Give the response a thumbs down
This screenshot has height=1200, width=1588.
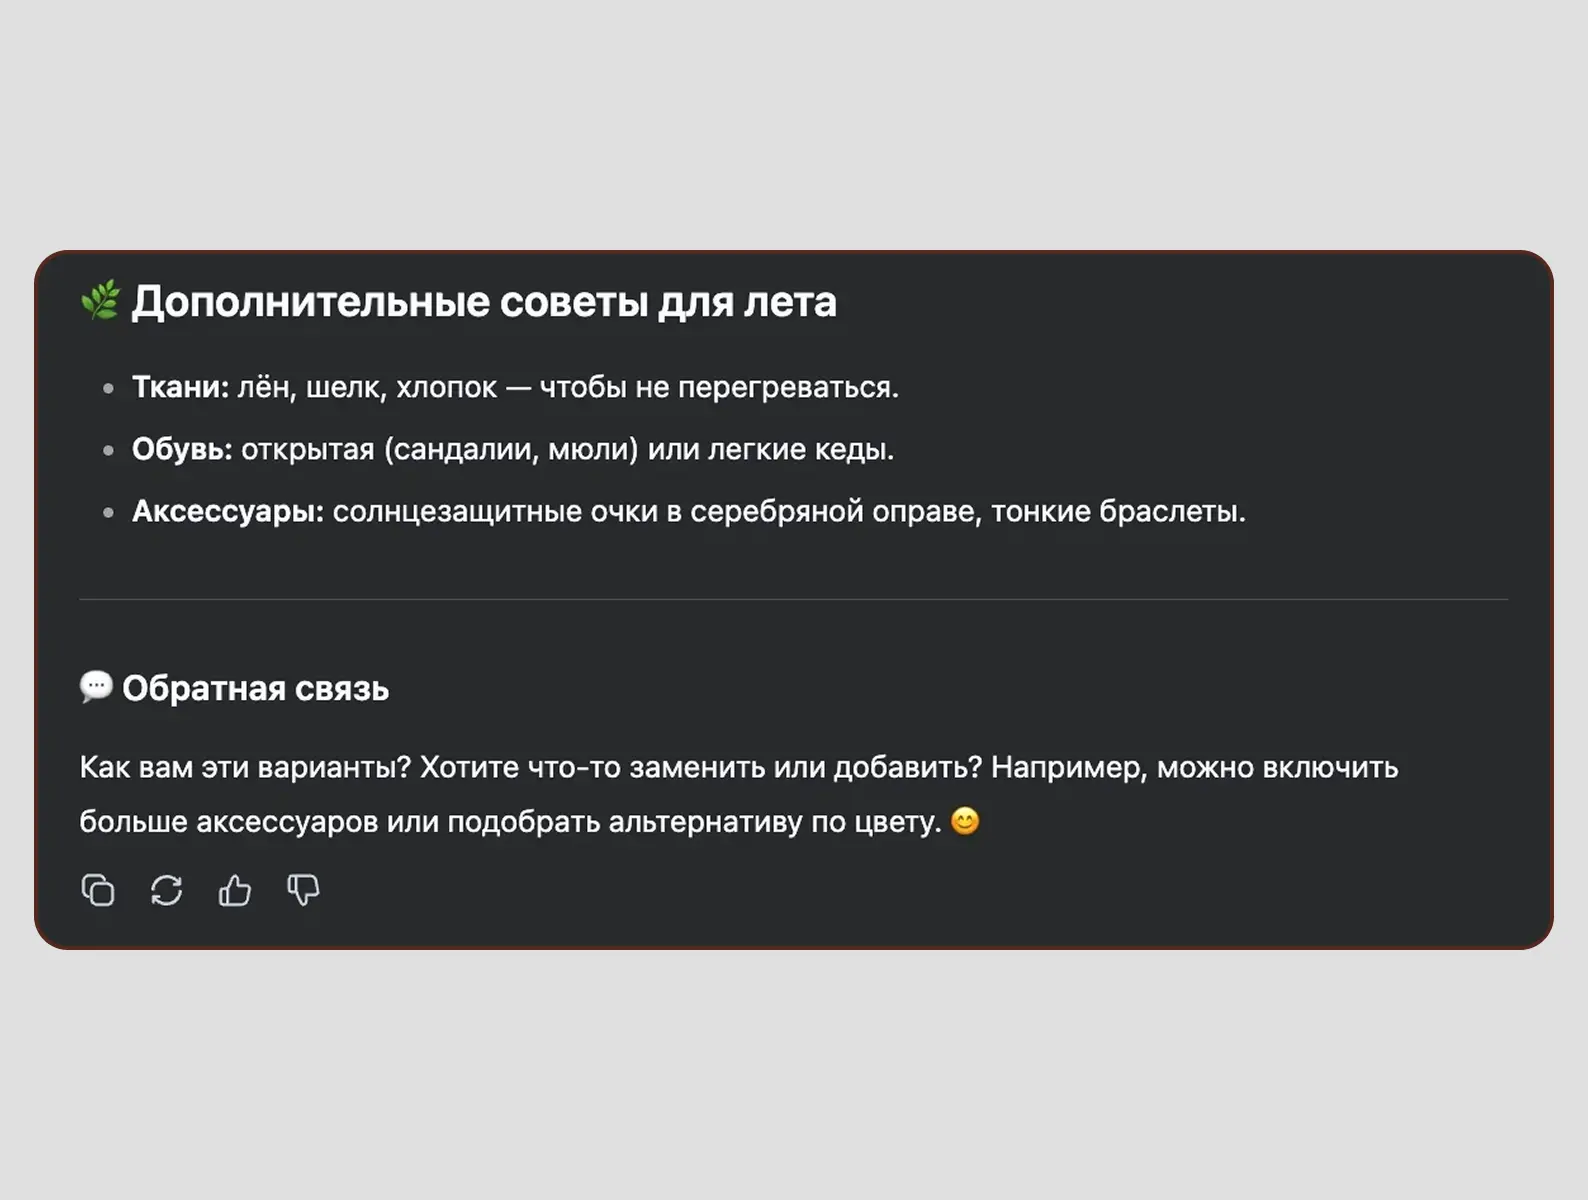click(303, 890)
